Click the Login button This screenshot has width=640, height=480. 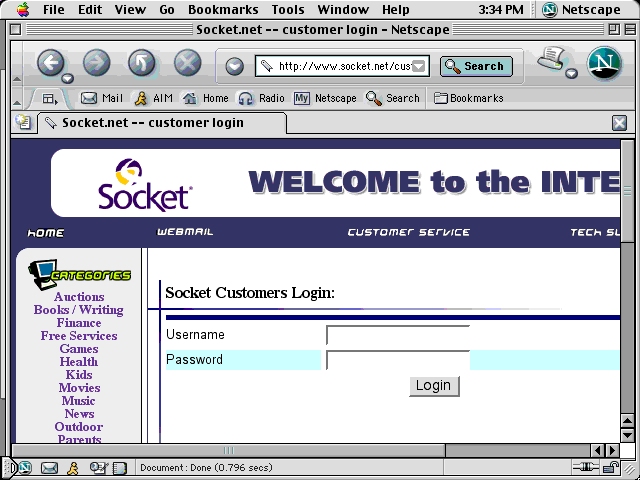pos(434,386)
